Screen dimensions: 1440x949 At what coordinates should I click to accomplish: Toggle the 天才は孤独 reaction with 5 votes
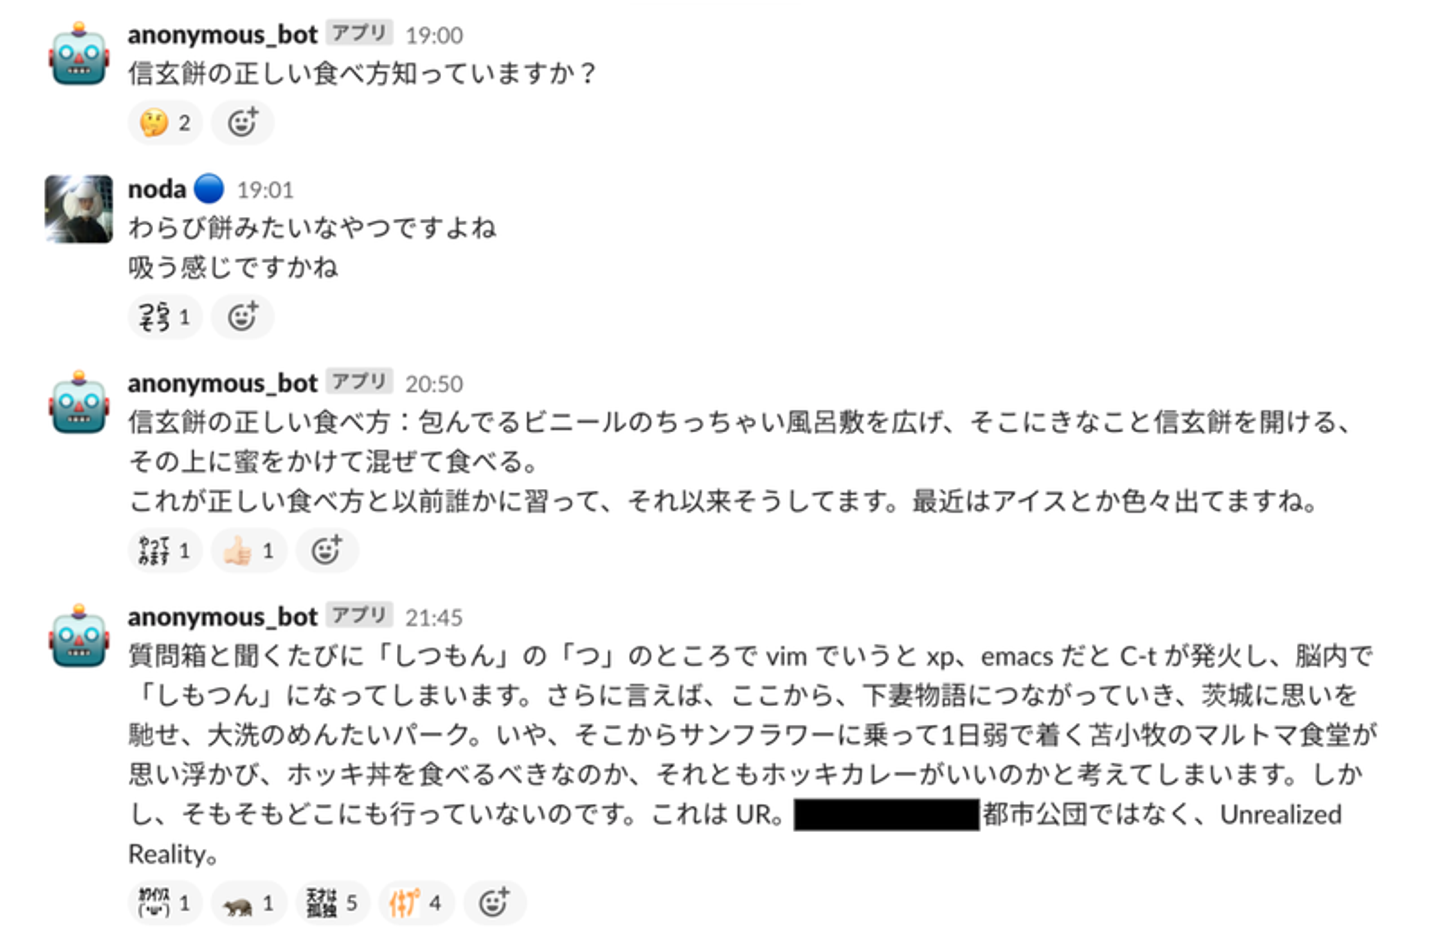(332, 903)
